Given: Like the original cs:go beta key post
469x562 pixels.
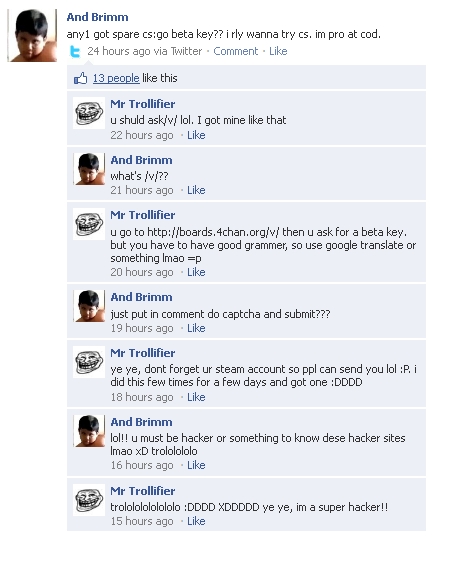Looking at the screenshot, I should click(278, 51).
